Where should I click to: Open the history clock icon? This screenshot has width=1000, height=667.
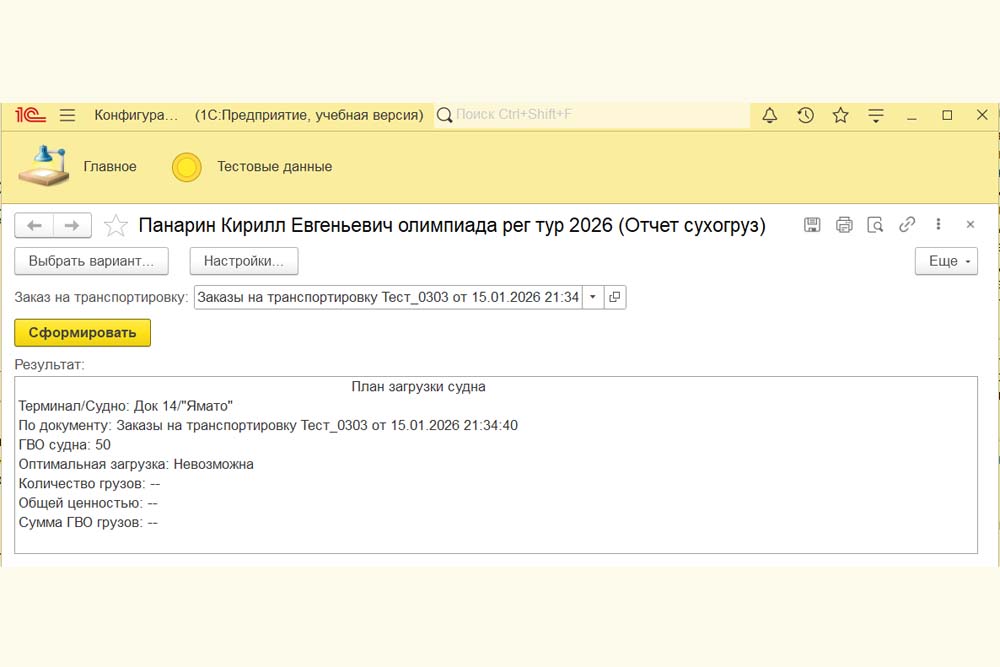tap(805, 115)
